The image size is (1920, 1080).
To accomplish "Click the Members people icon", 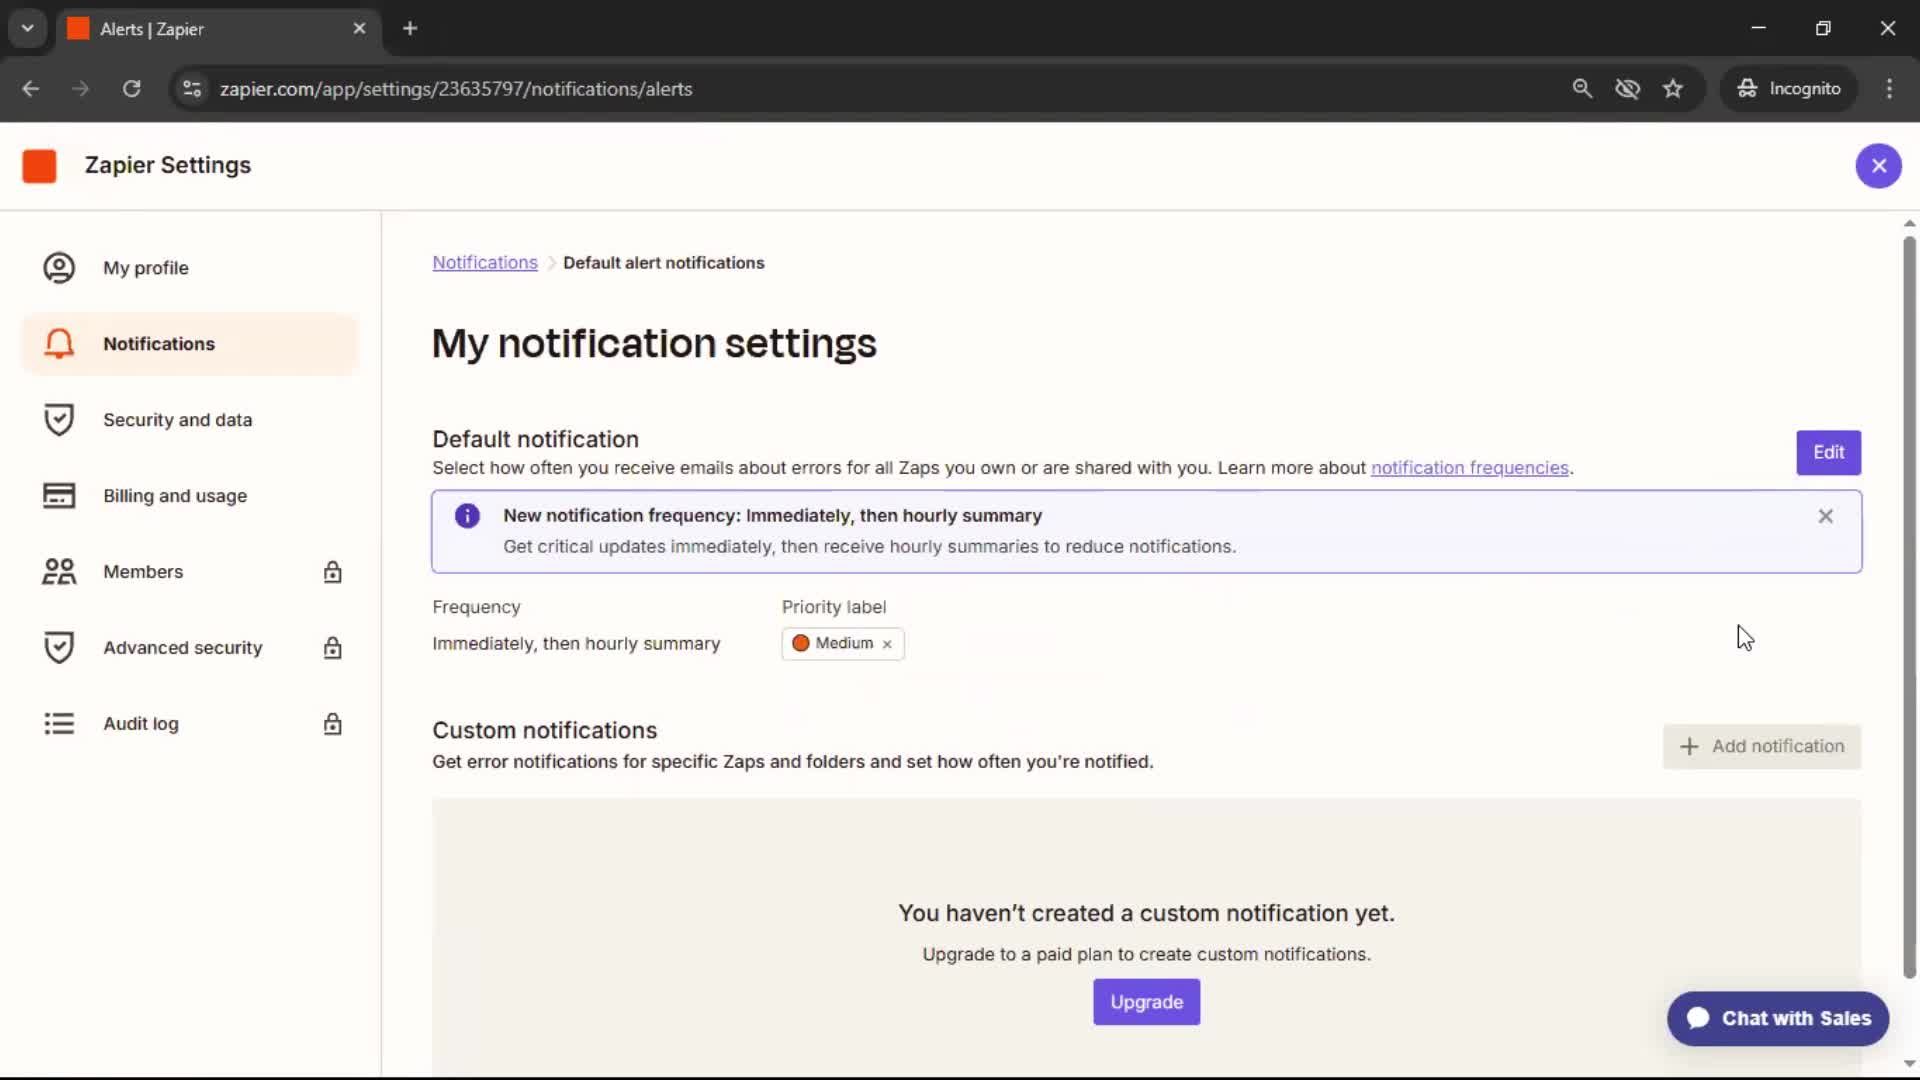I will pyautogui.click(x=59, y=572).
